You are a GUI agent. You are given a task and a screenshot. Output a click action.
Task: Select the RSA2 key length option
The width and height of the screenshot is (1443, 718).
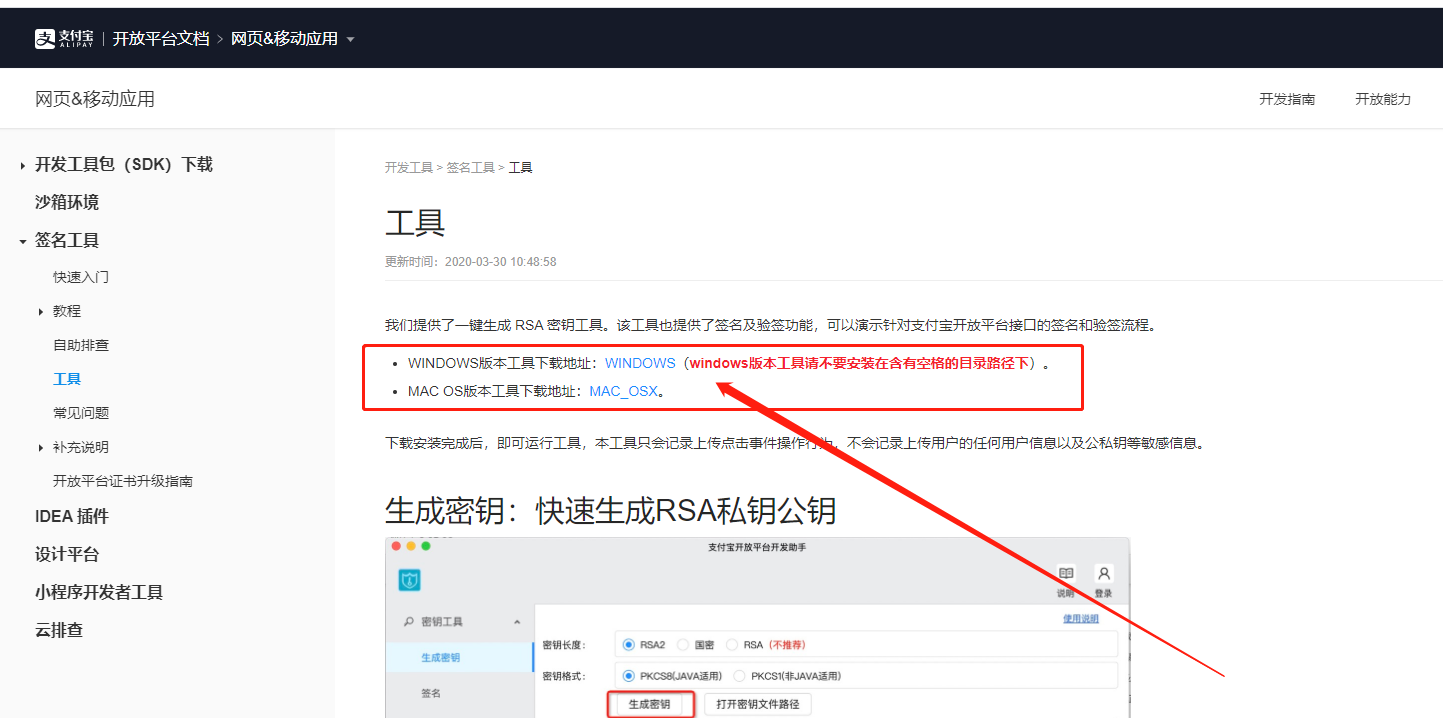coord(629,645)
